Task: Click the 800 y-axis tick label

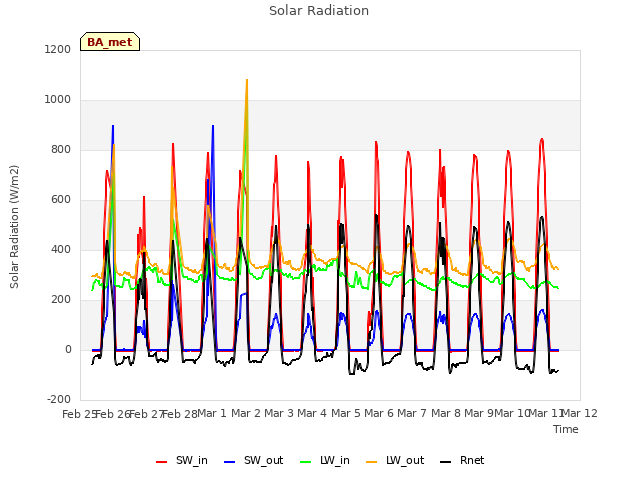Action: pos(61,150)
